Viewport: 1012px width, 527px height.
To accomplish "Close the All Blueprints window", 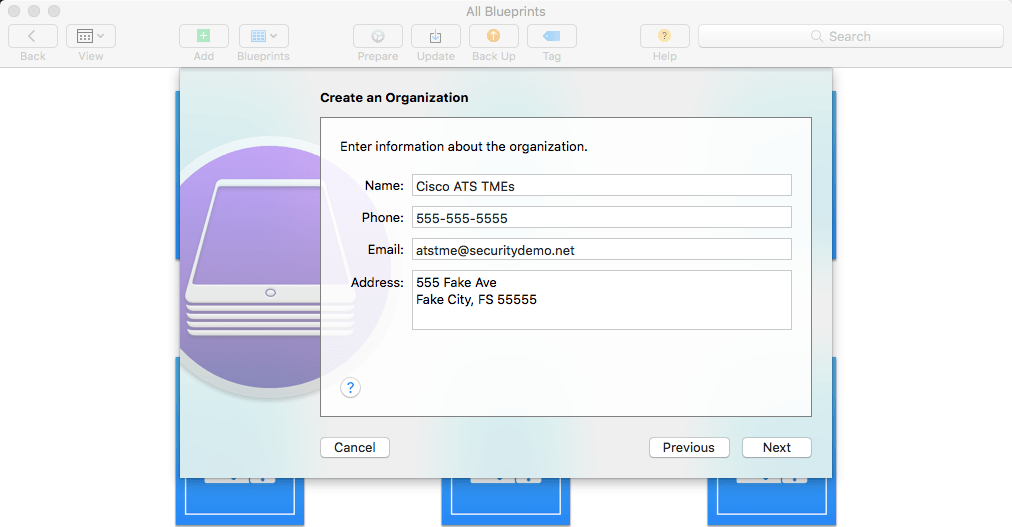I will [x=14, y=11].
